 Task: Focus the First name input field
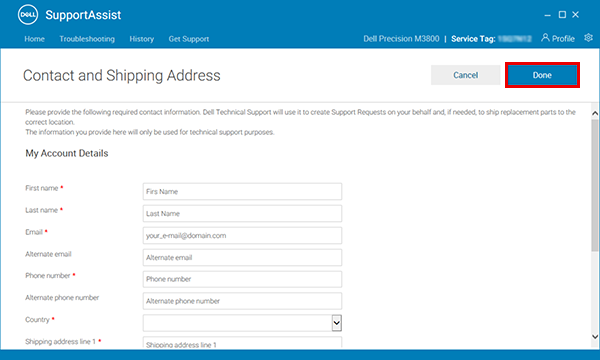[x=242, y=191]
